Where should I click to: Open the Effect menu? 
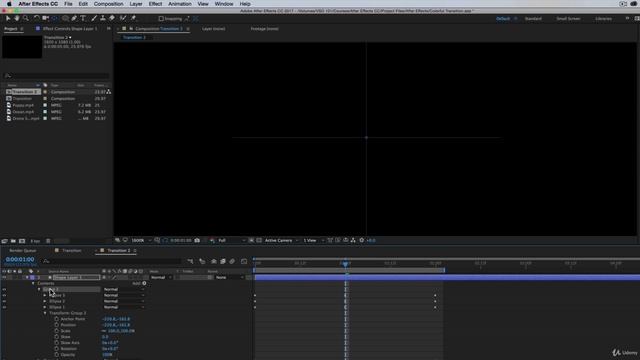point(155,4)
